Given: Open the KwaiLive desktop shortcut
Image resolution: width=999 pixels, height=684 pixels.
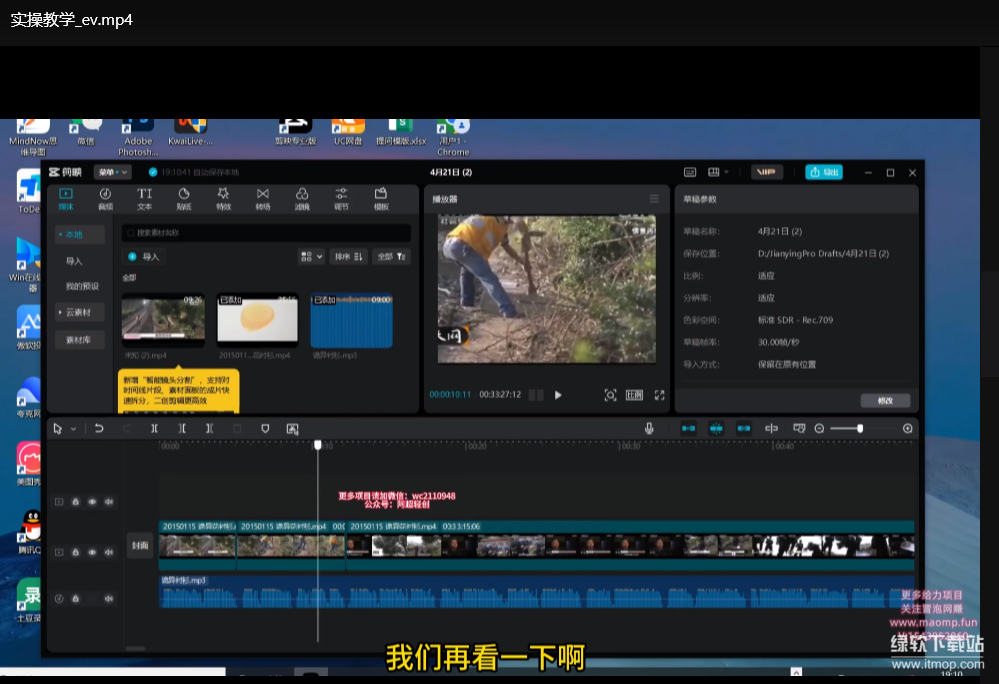Looking at the screenshot, I should 190,132.
